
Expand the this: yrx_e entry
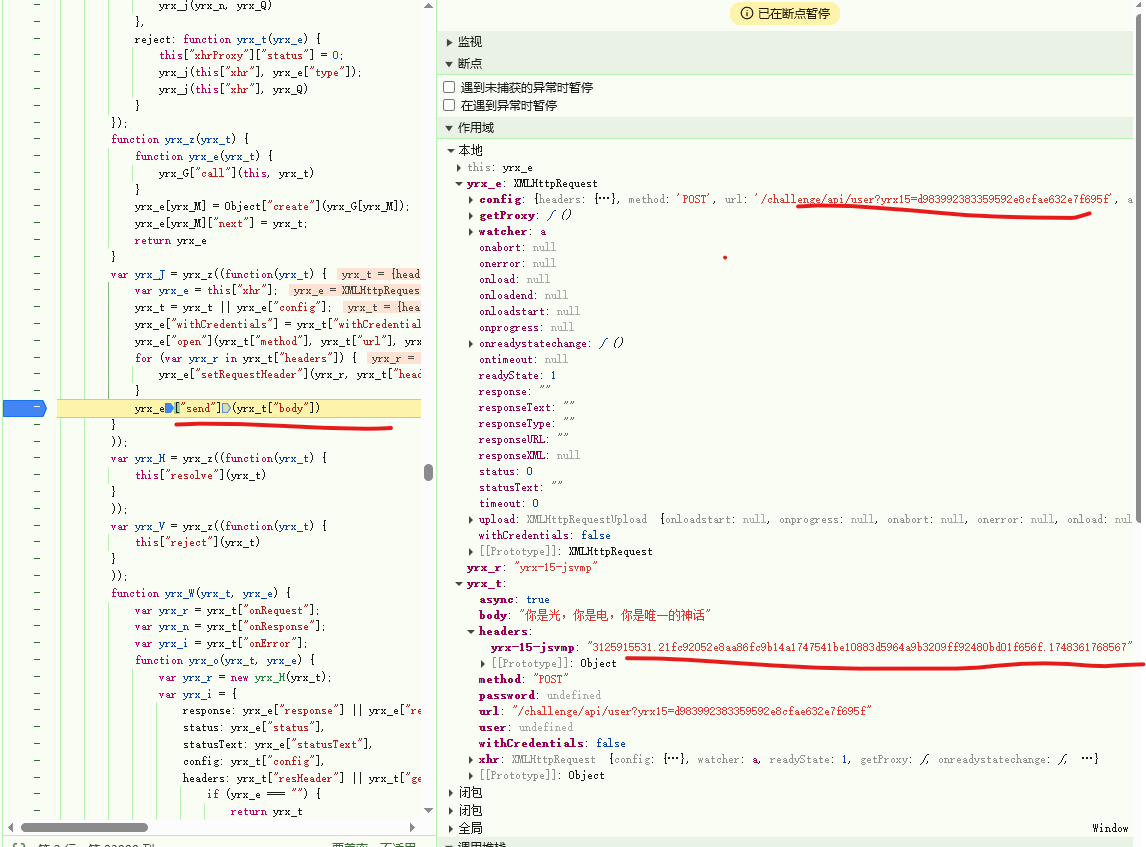click(460, 168)
